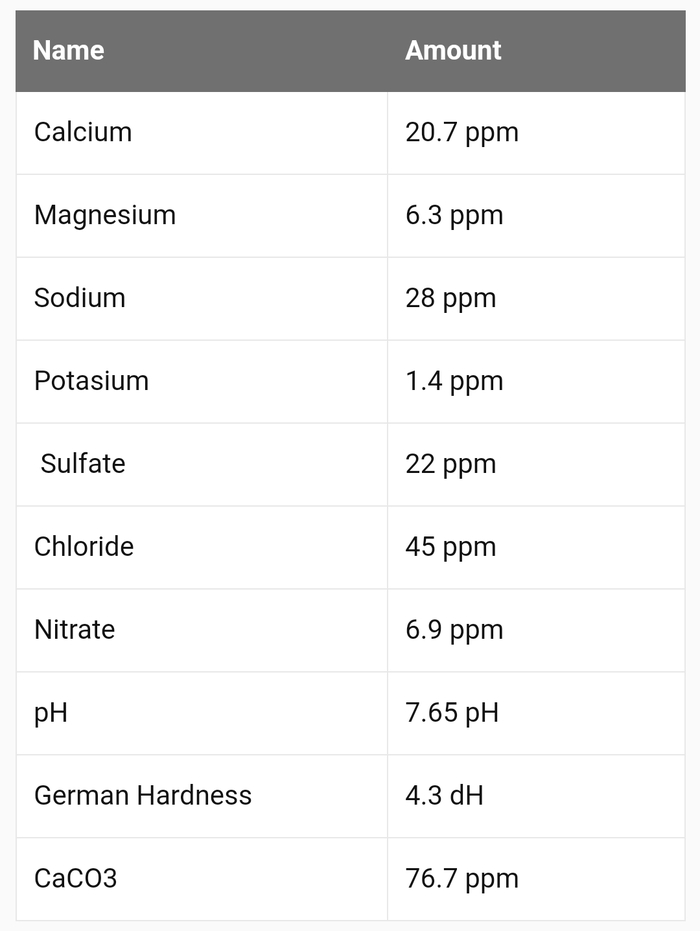Screen dimensions: 700x931
Task: Click the 1.4 ppm potassium value
Action: point(454,381)
